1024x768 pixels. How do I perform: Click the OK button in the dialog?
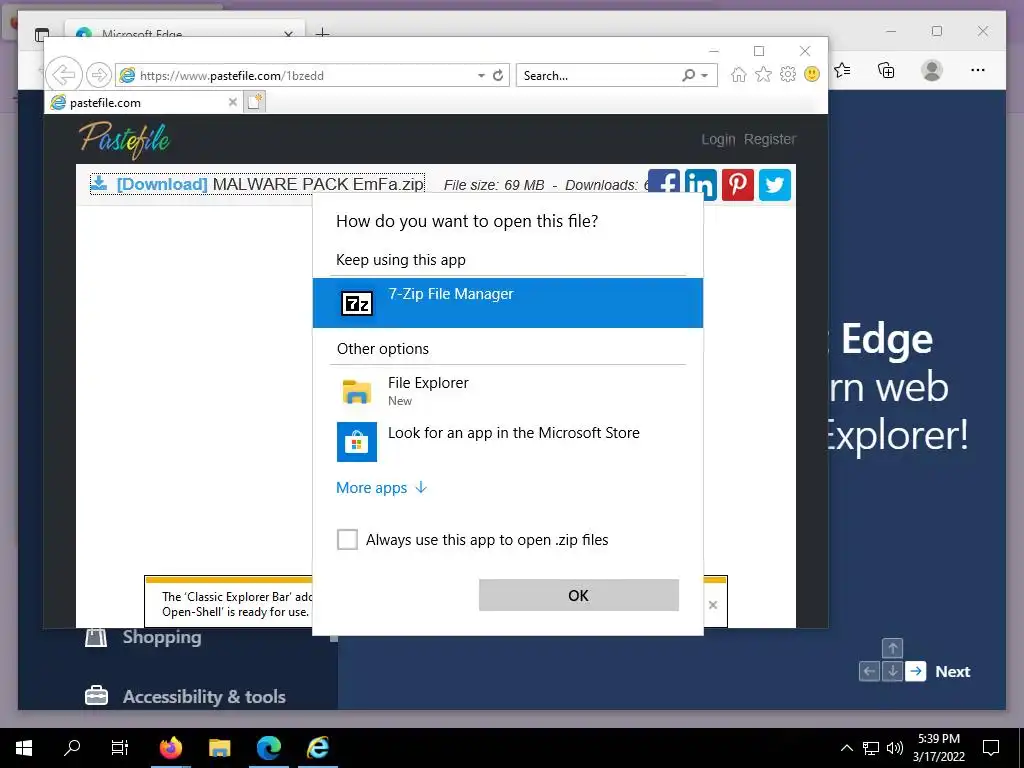point(579,595)
